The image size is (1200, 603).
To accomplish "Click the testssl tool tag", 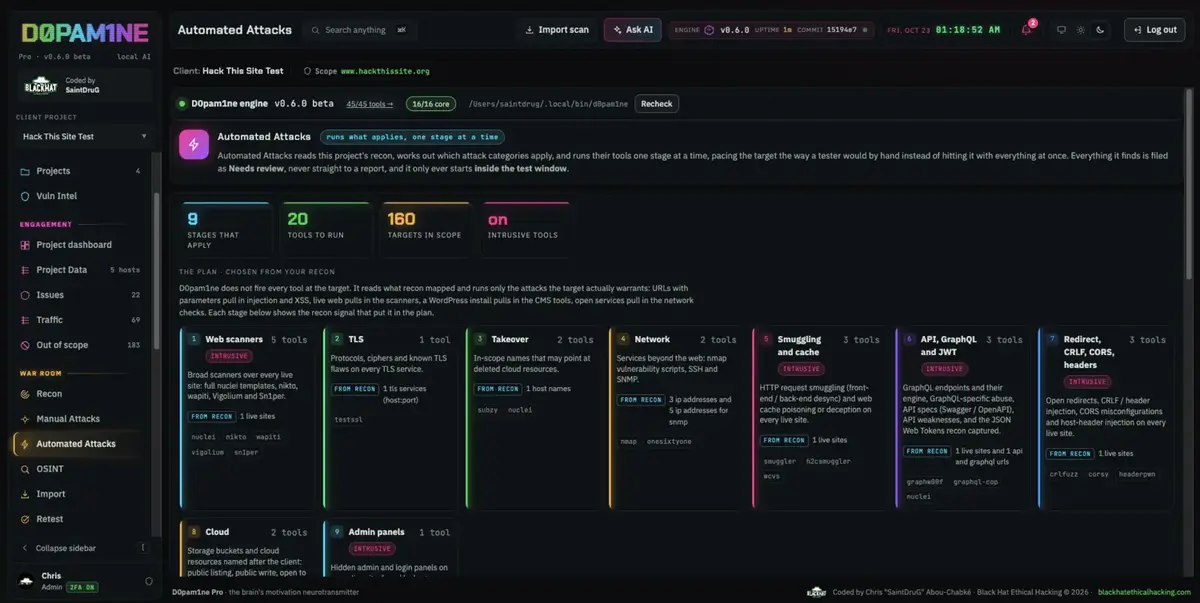I will click(x=348, y=419).
